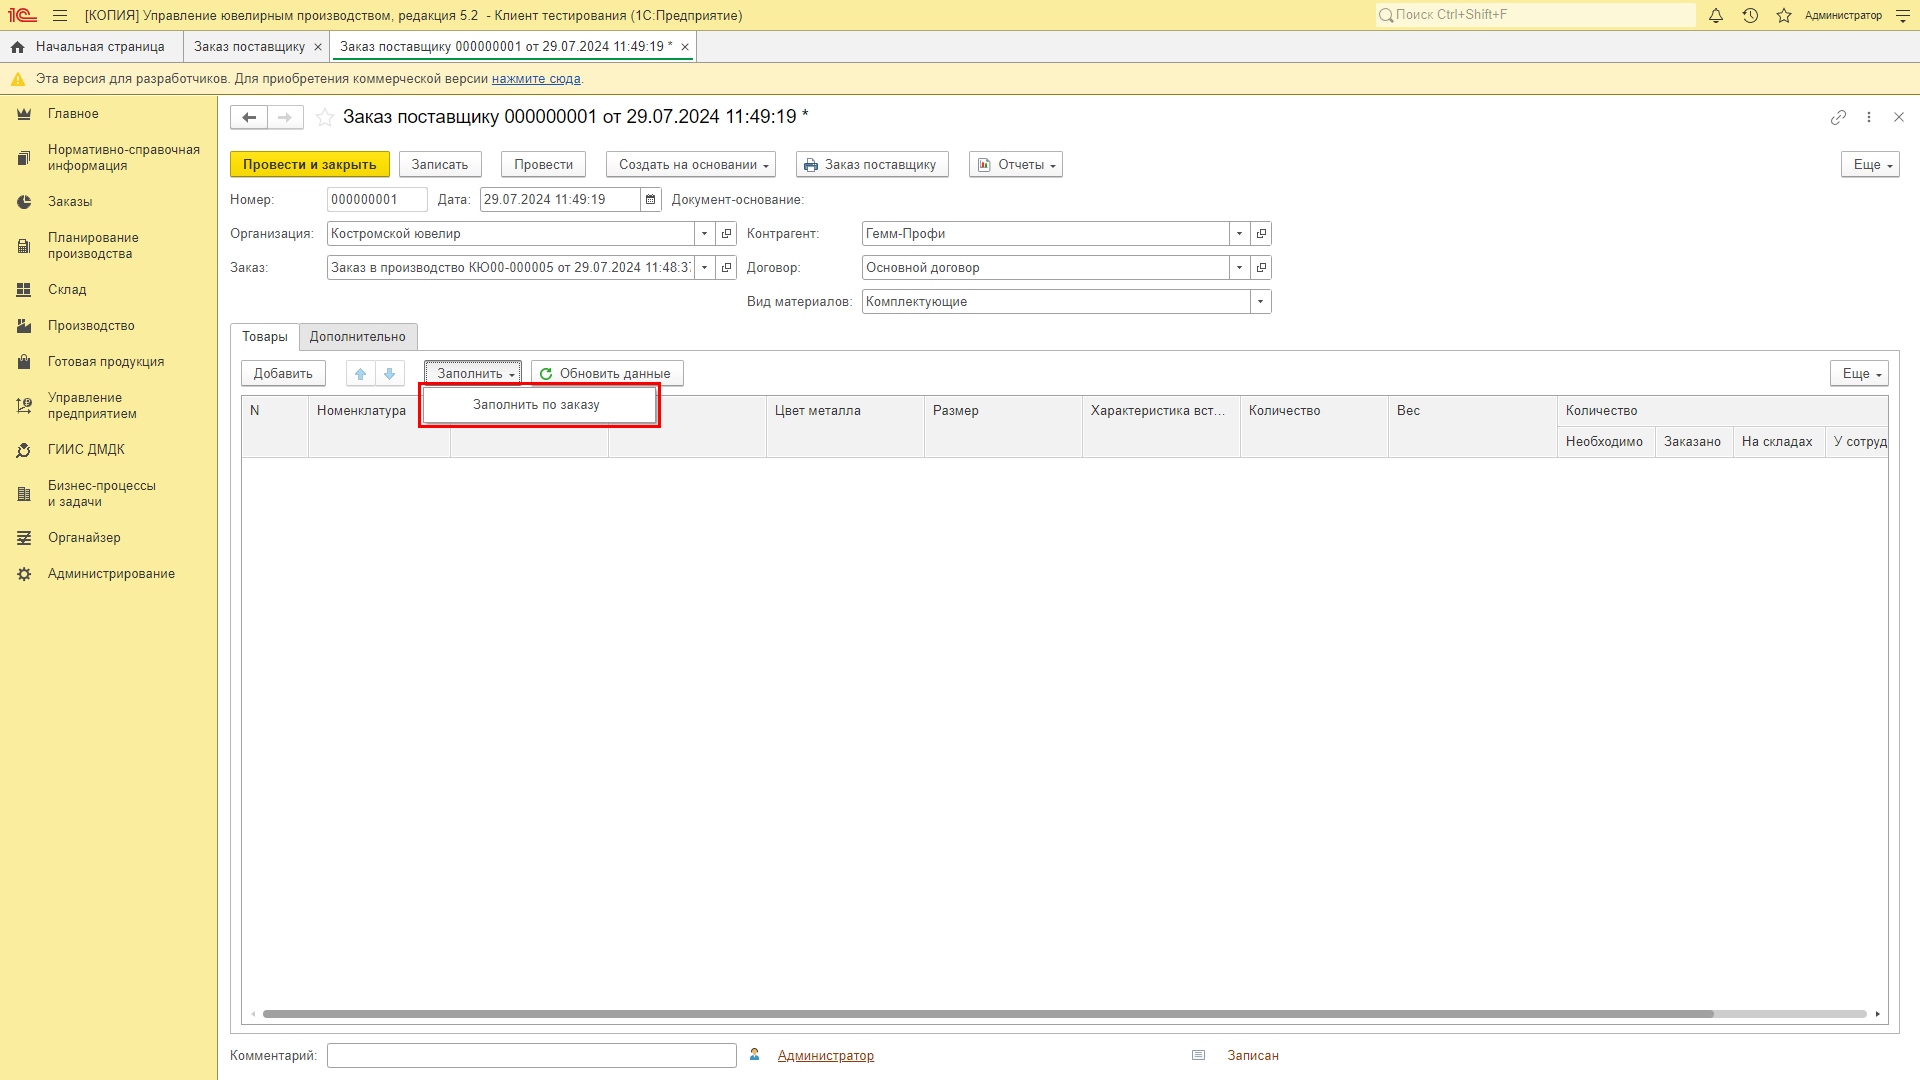Screen dimensions: 1920x1080
Task: Open Склад sidebar section
Action: point(108,290)
